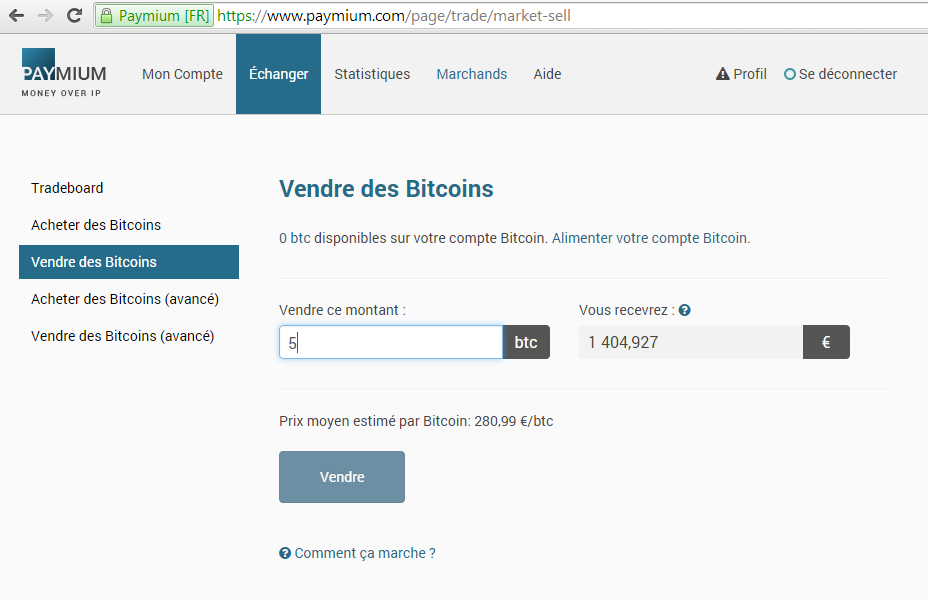Go to the Marchands page
This screenshot has width=928, height=600.
point(471,74)
